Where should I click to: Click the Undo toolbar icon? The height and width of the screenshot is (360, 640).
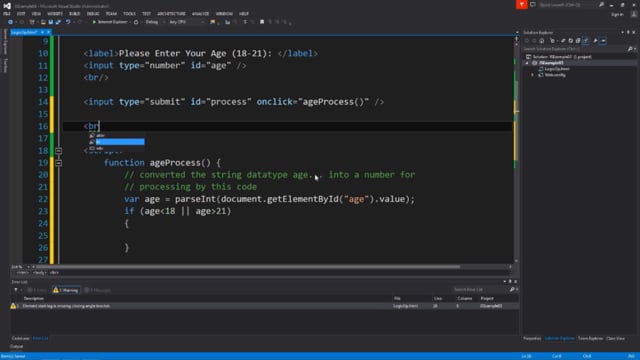[68, 22]
